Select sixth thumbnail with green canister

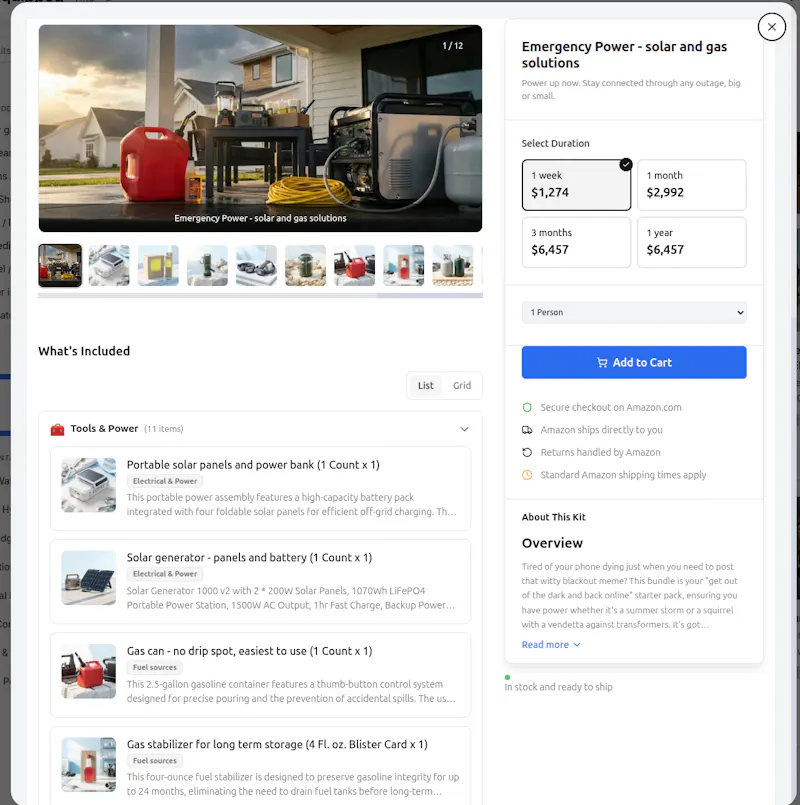pos(305,265)
